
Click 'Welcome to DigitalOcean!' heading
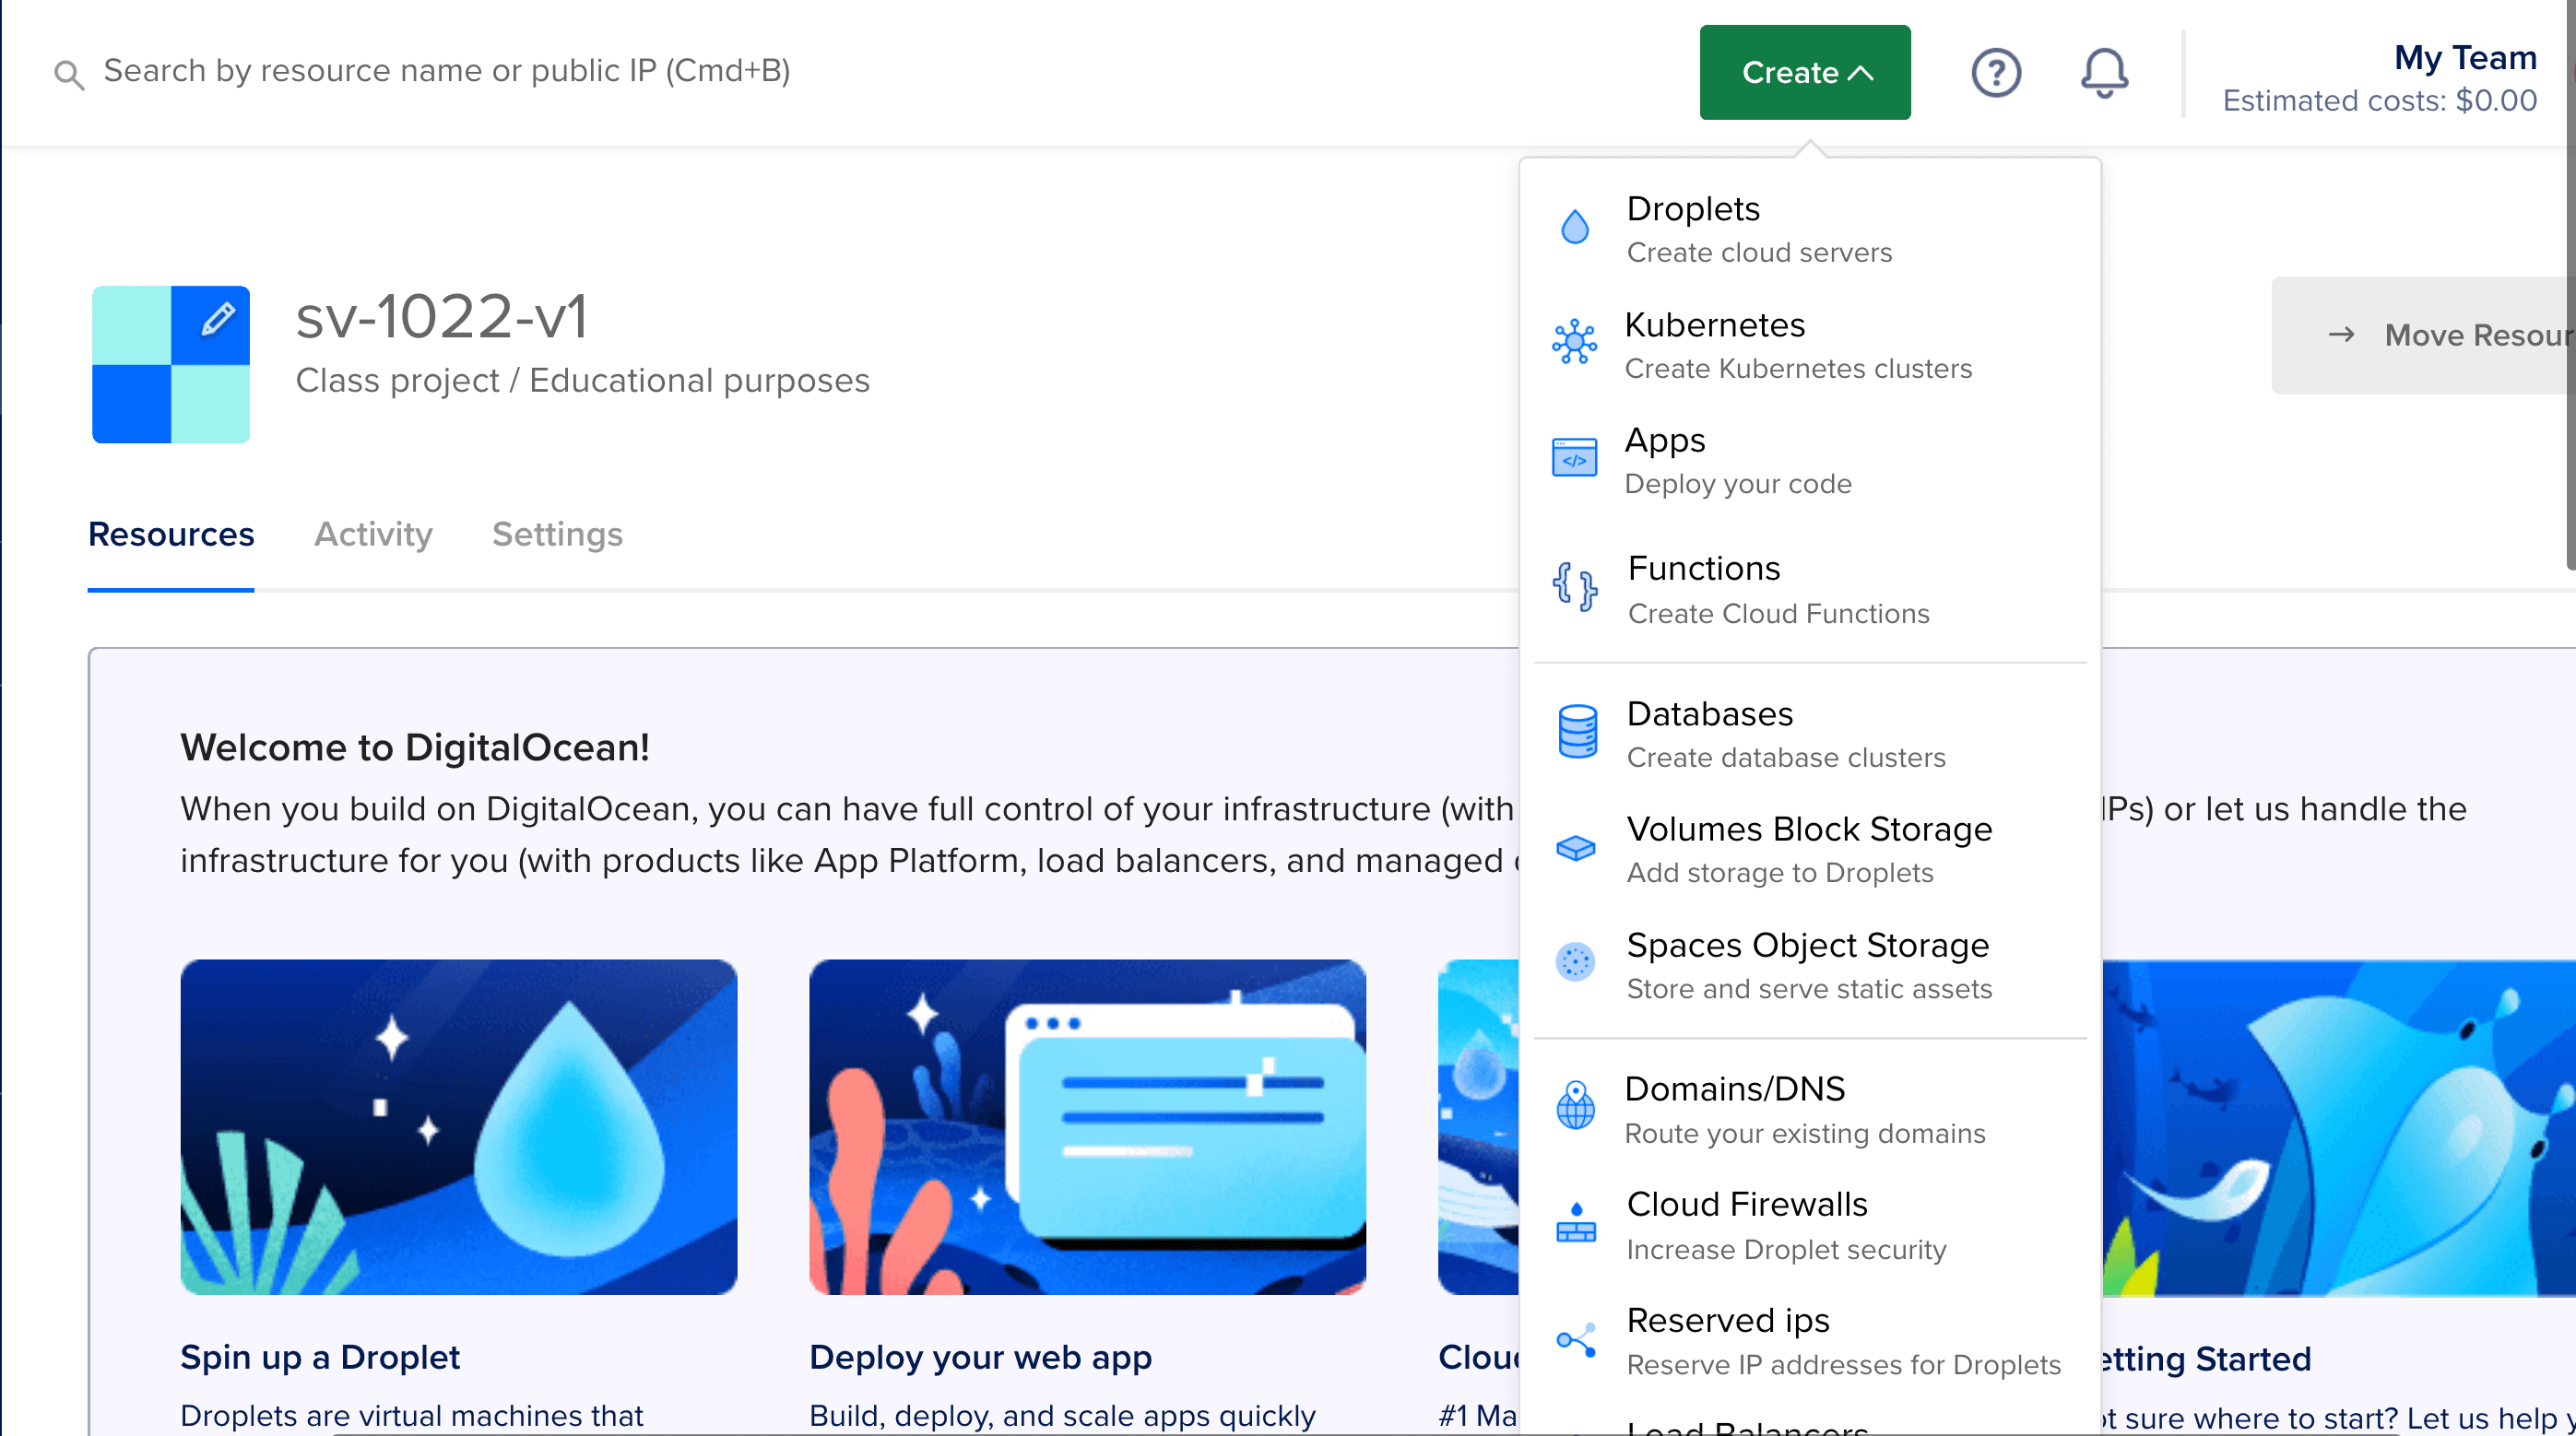tap(415, 748)
